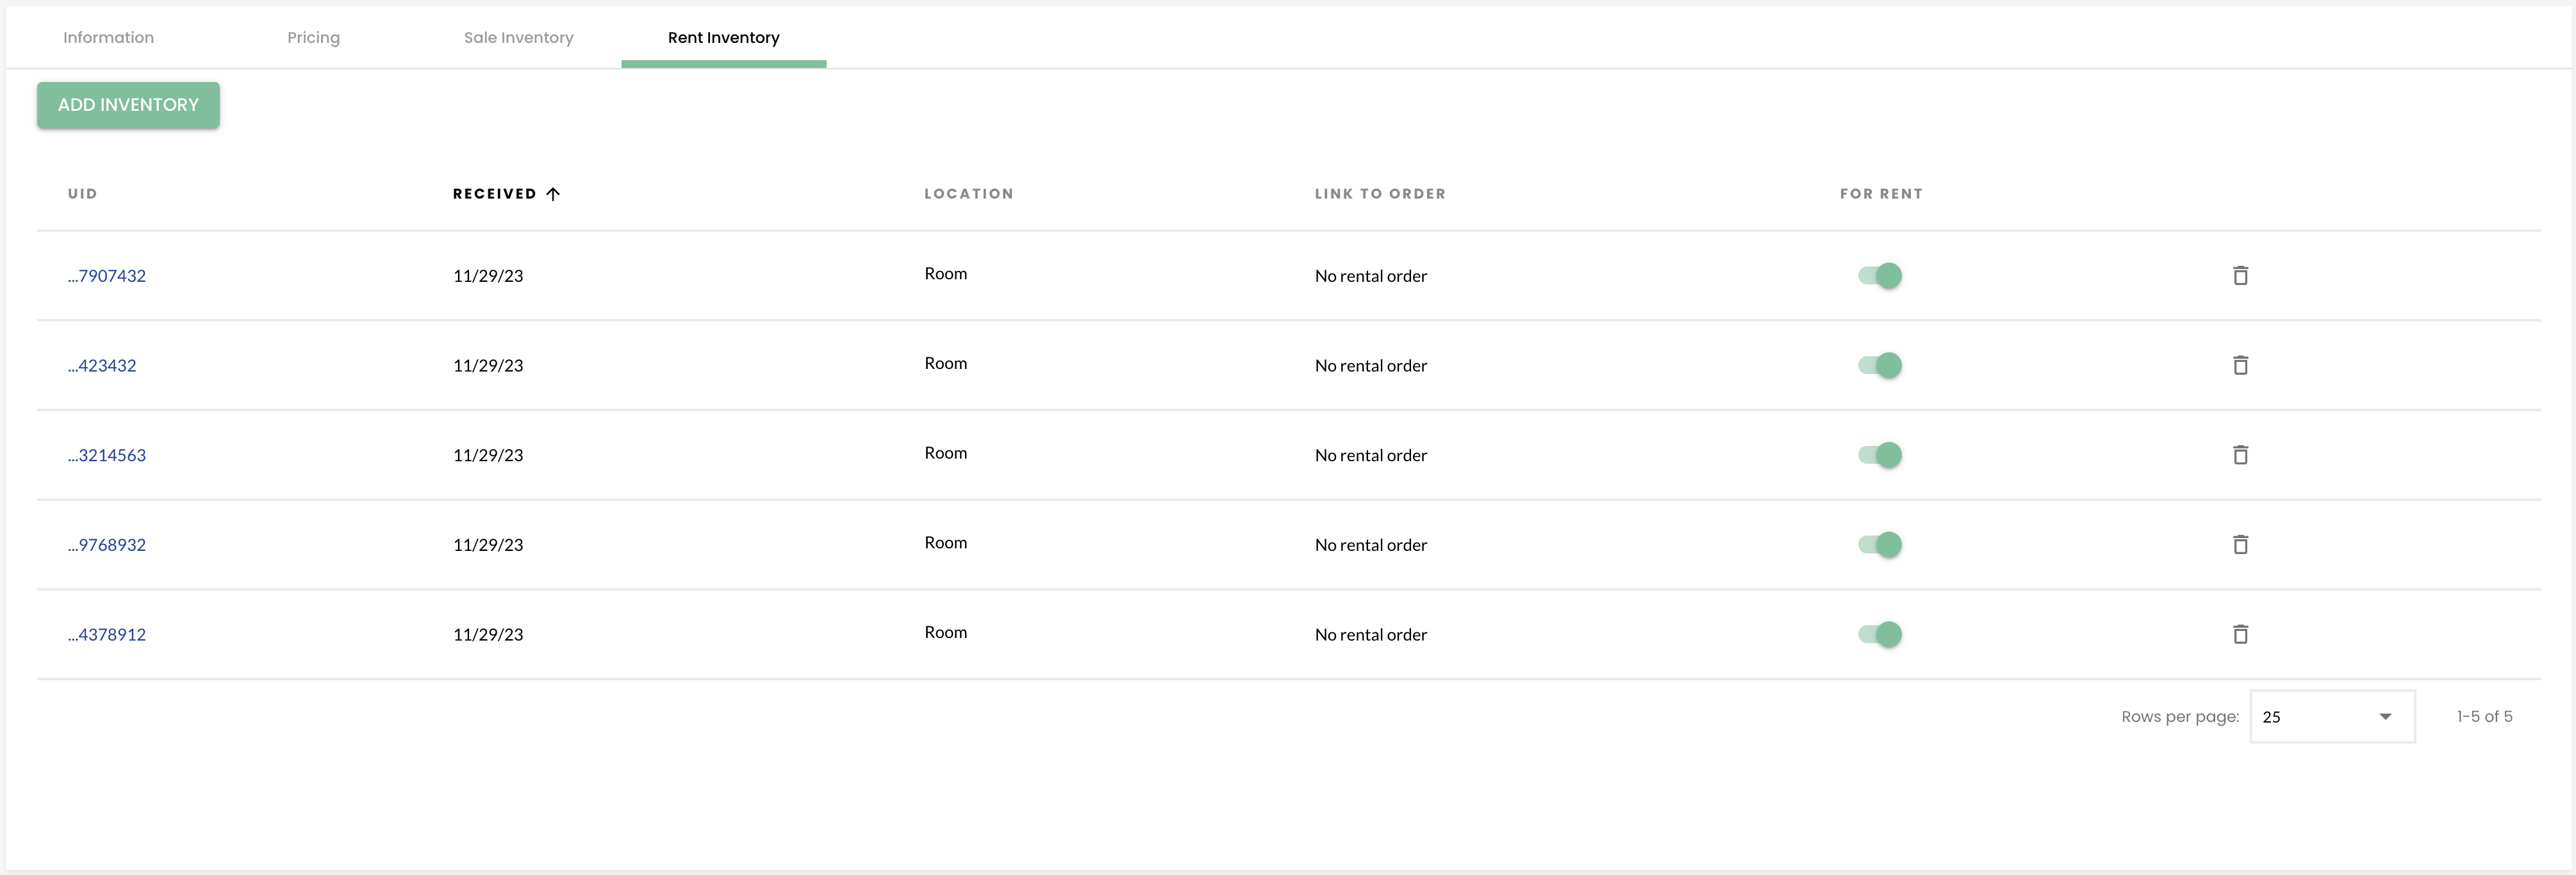Open the Rows per page dropdown
The image size is (2576, 875).
[2332, 716]
